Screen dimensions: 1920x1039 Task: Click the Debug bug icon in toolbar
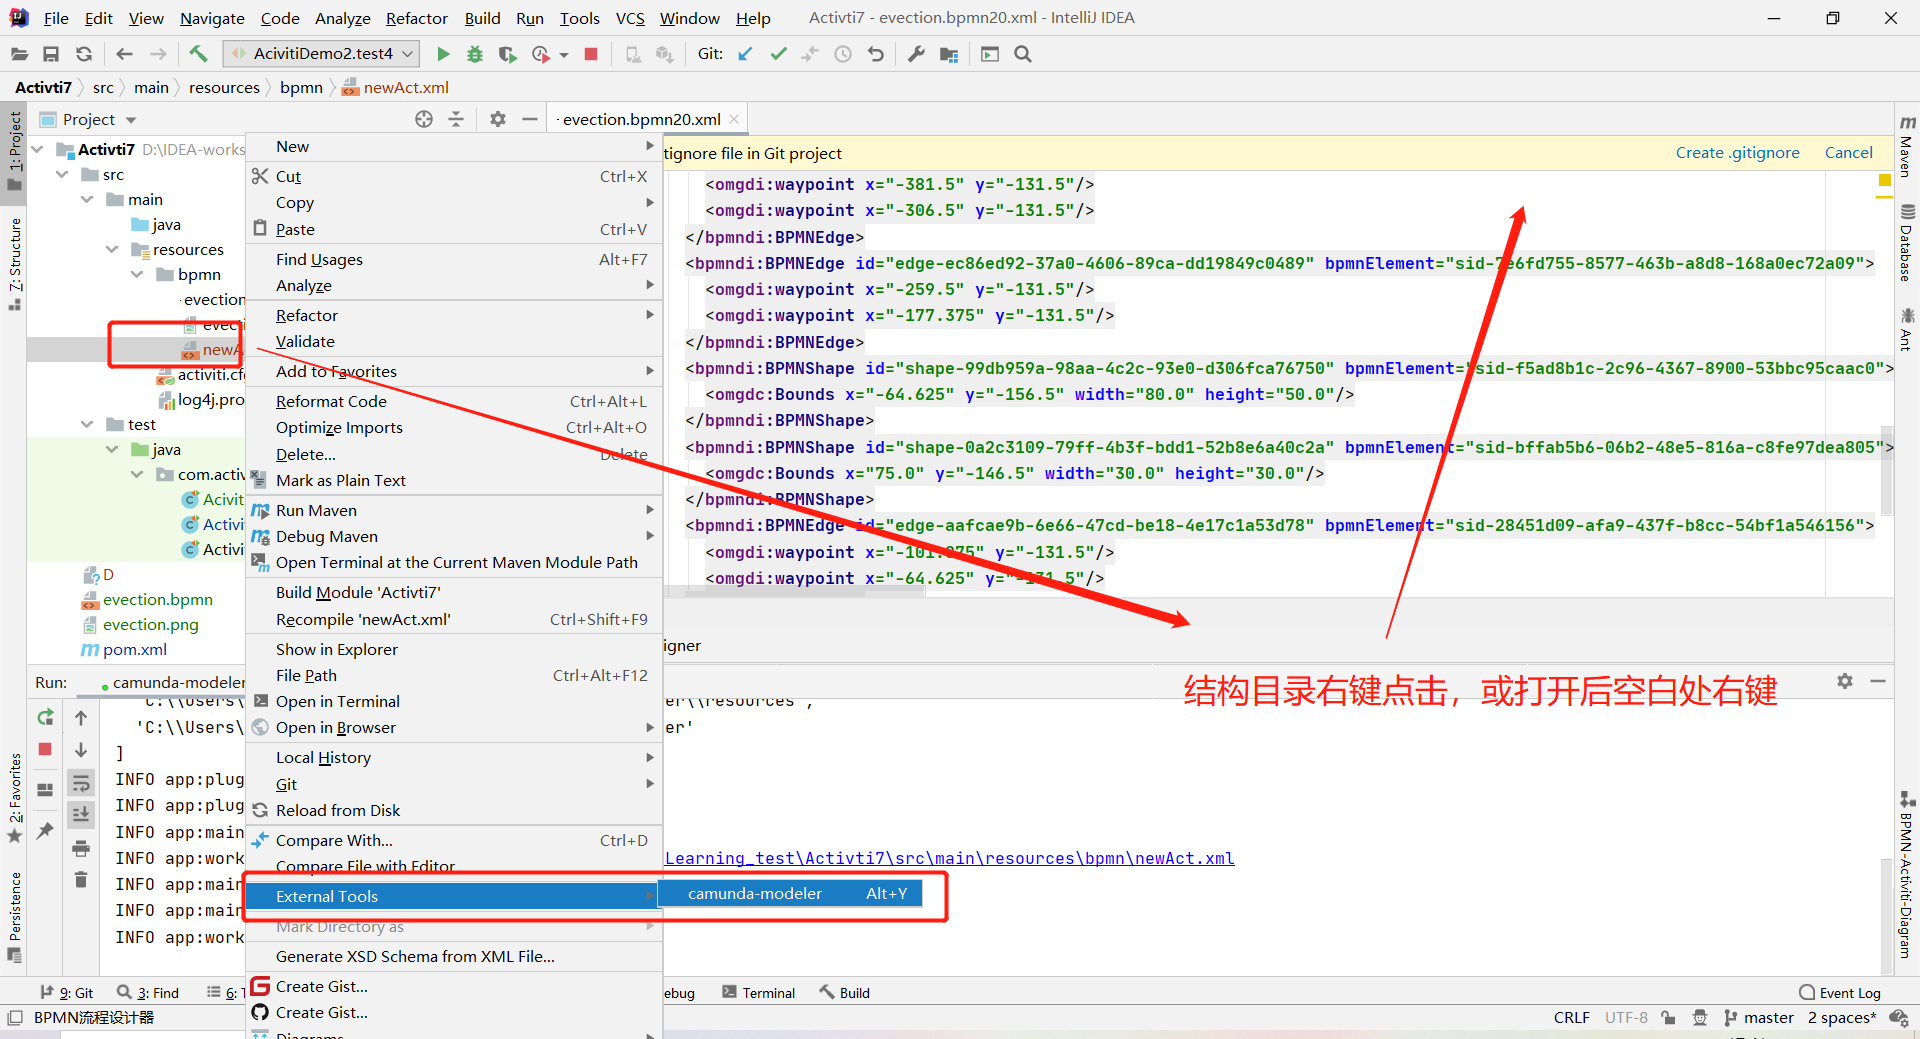click(475, 54)
